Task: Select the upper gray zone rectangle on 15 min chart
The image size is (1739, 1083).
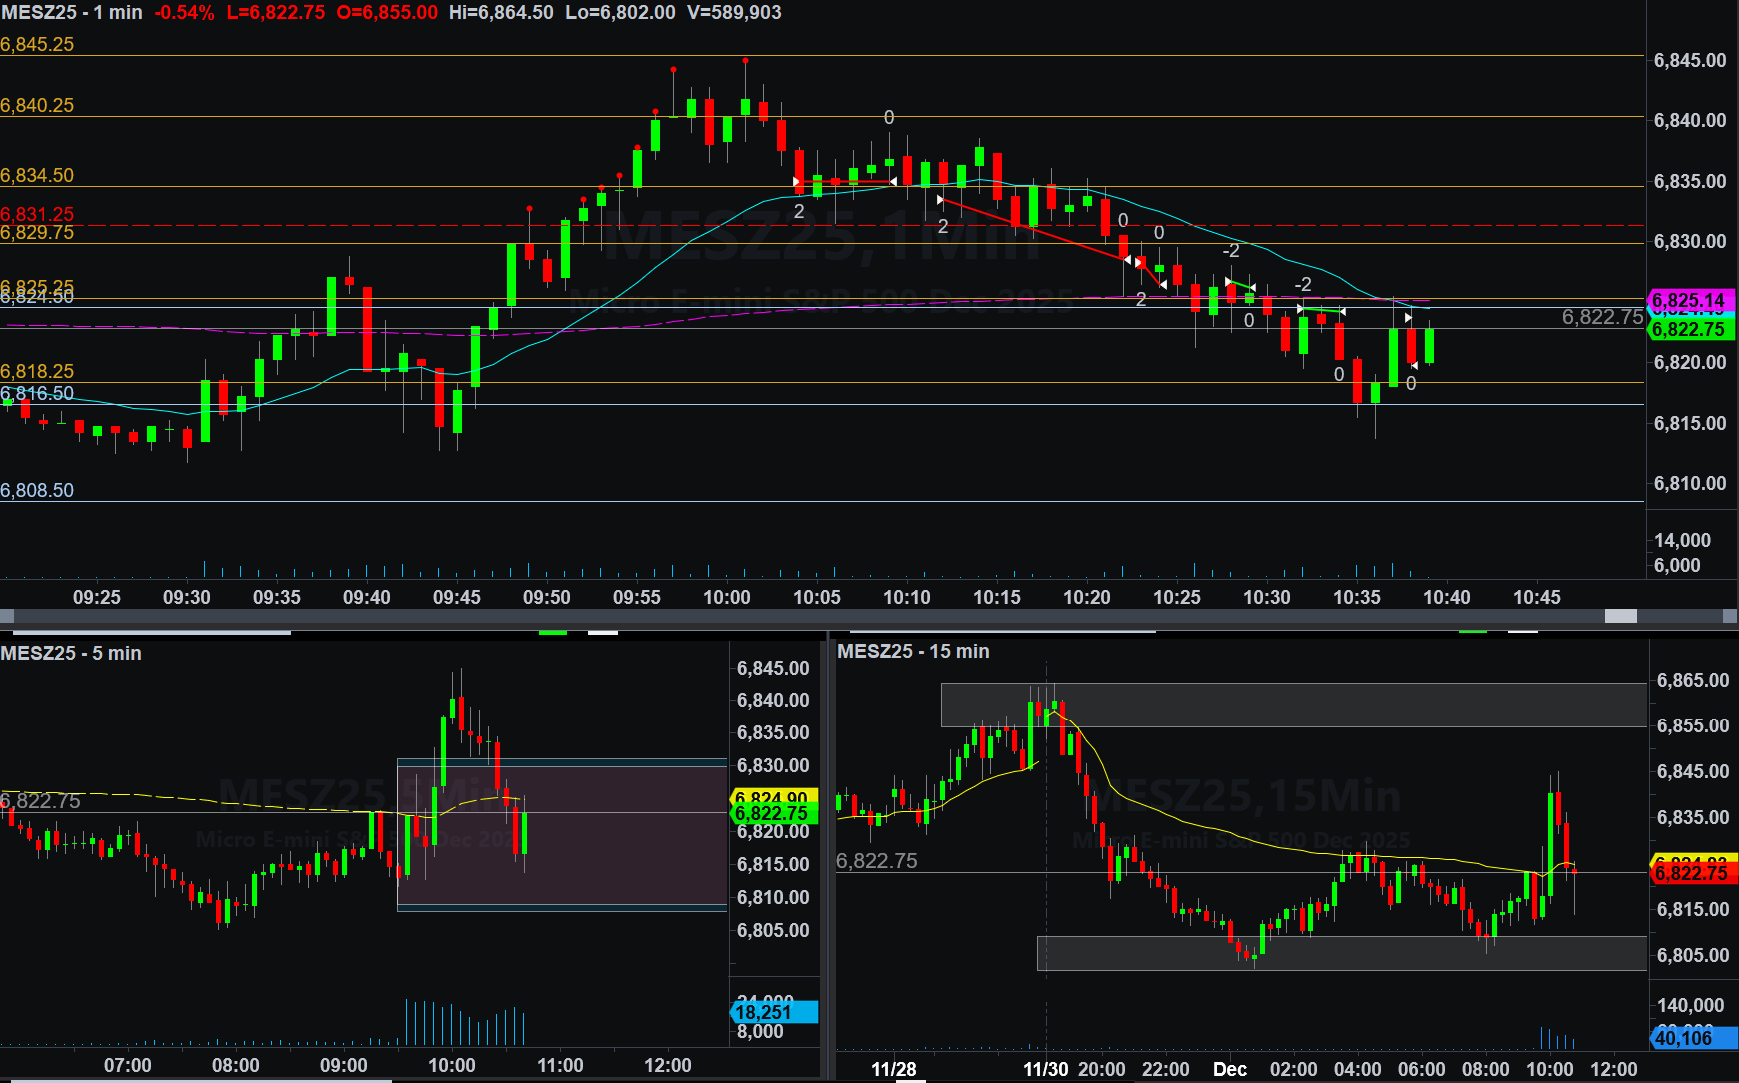Action: pyautogui.click(x=1292, y=705)
